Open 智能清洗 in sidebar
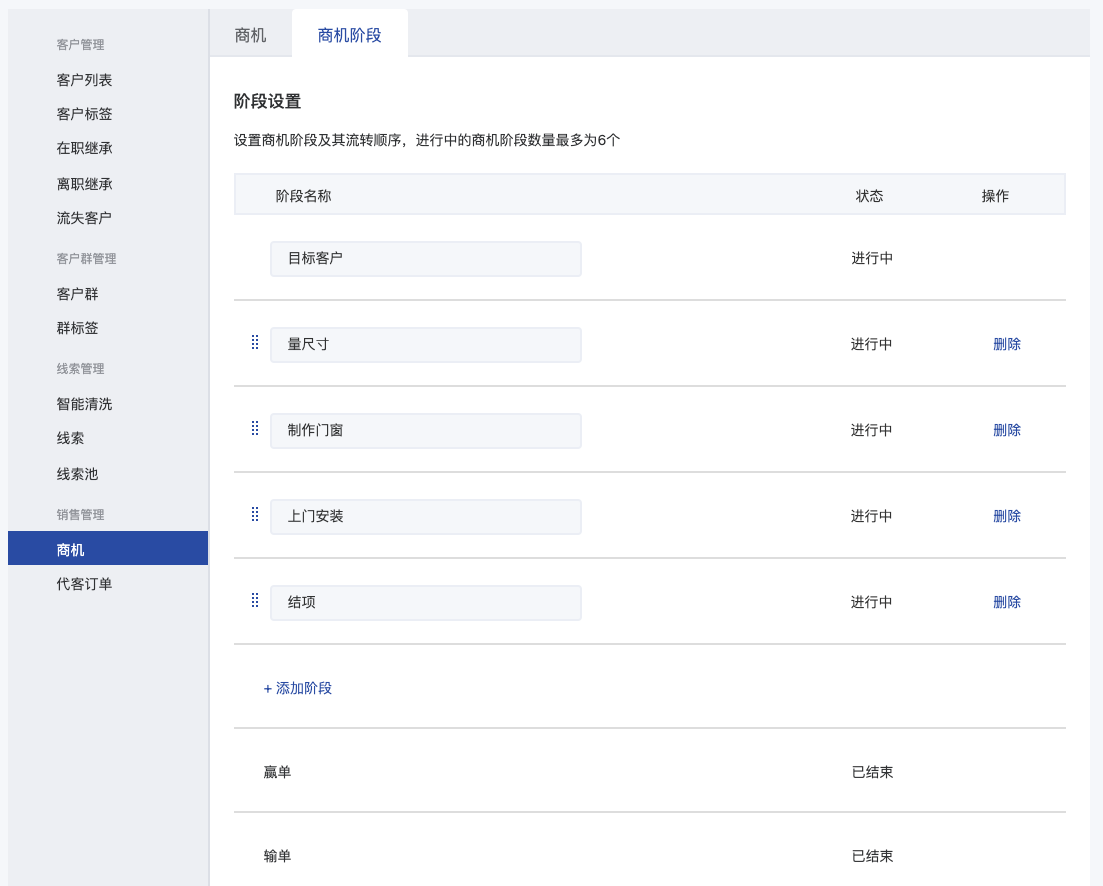This screenshot has width=1103, height=886. (84, 404)
